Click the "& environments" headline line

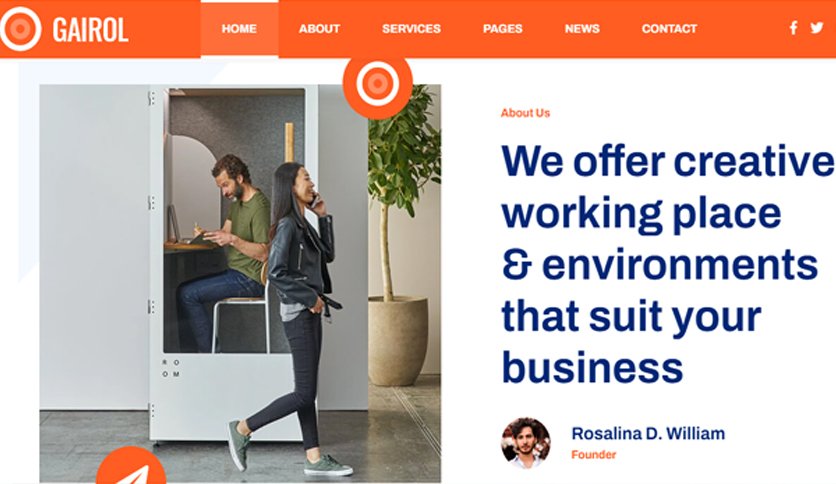[x=660, y=264]
